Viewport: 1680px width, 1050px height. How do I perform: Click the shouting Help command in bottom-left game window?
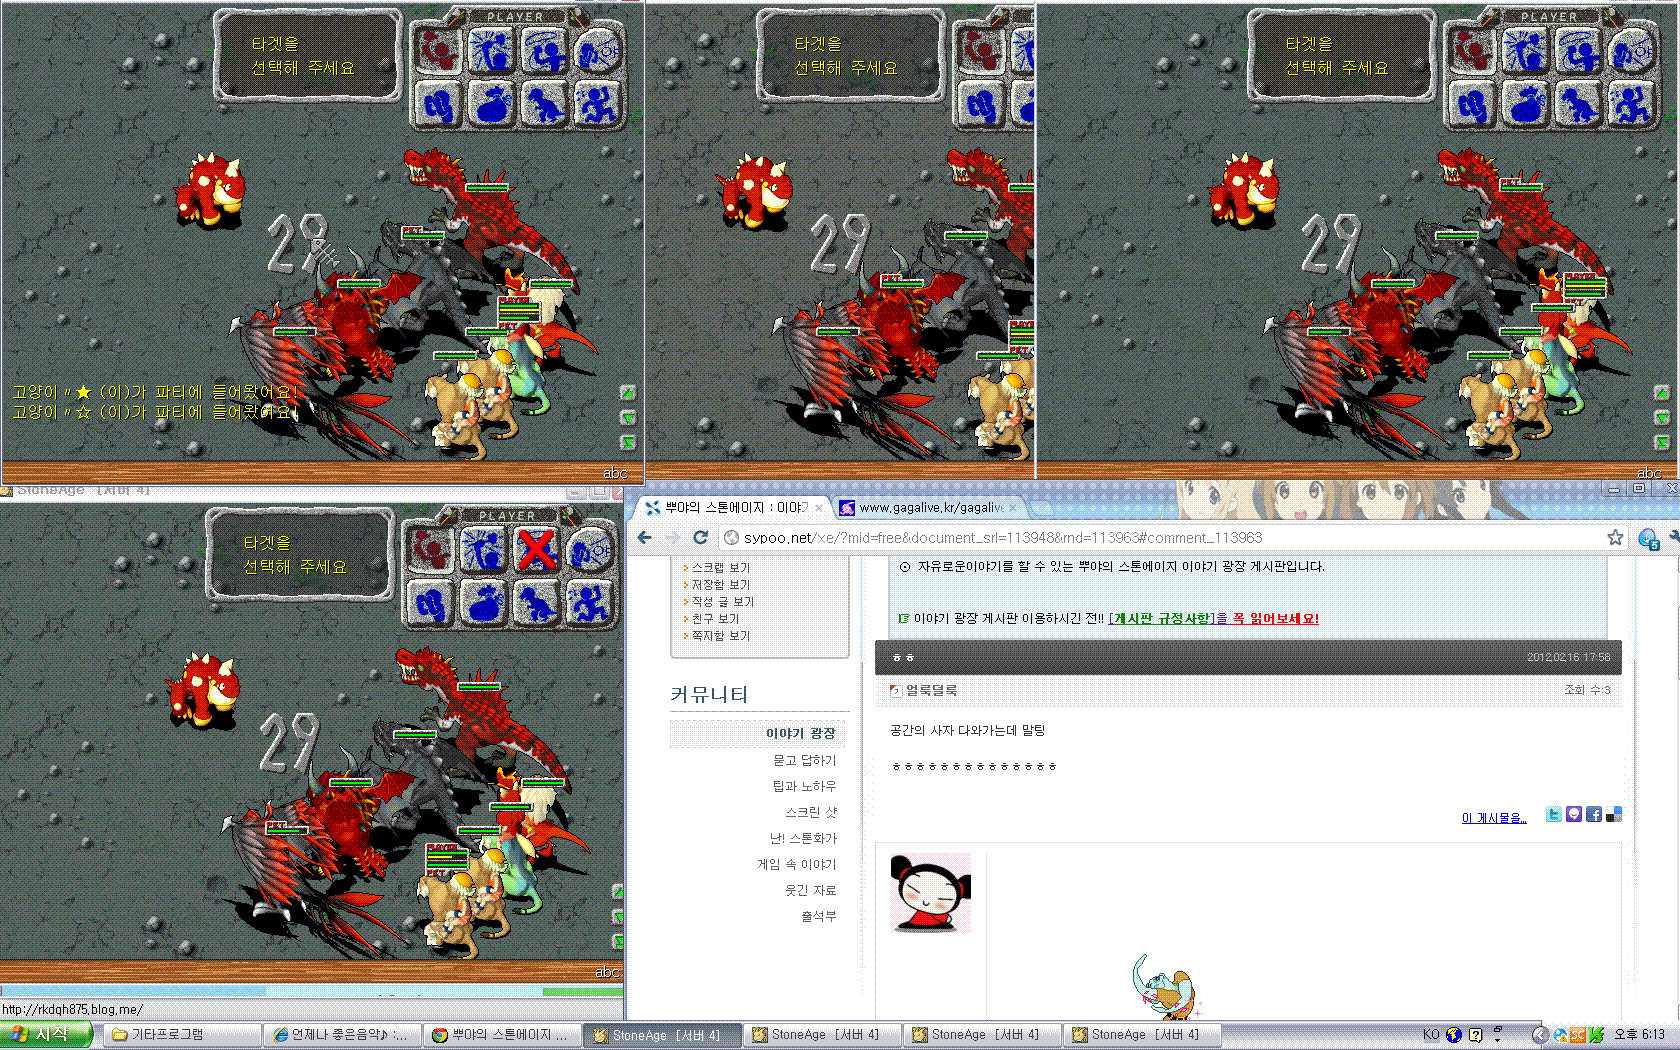(x=590, y=549)
